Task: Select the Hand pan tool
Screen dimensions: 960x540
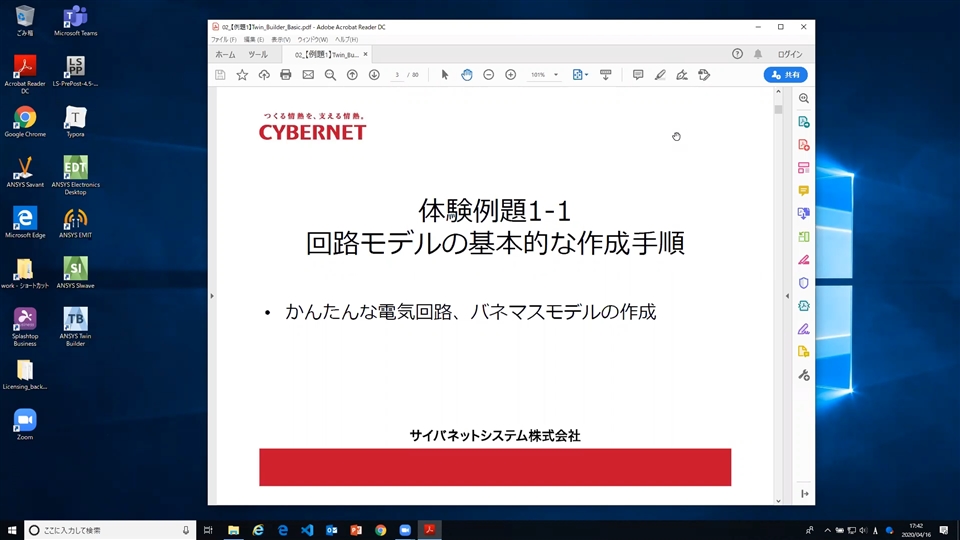Action: point(467,75)
